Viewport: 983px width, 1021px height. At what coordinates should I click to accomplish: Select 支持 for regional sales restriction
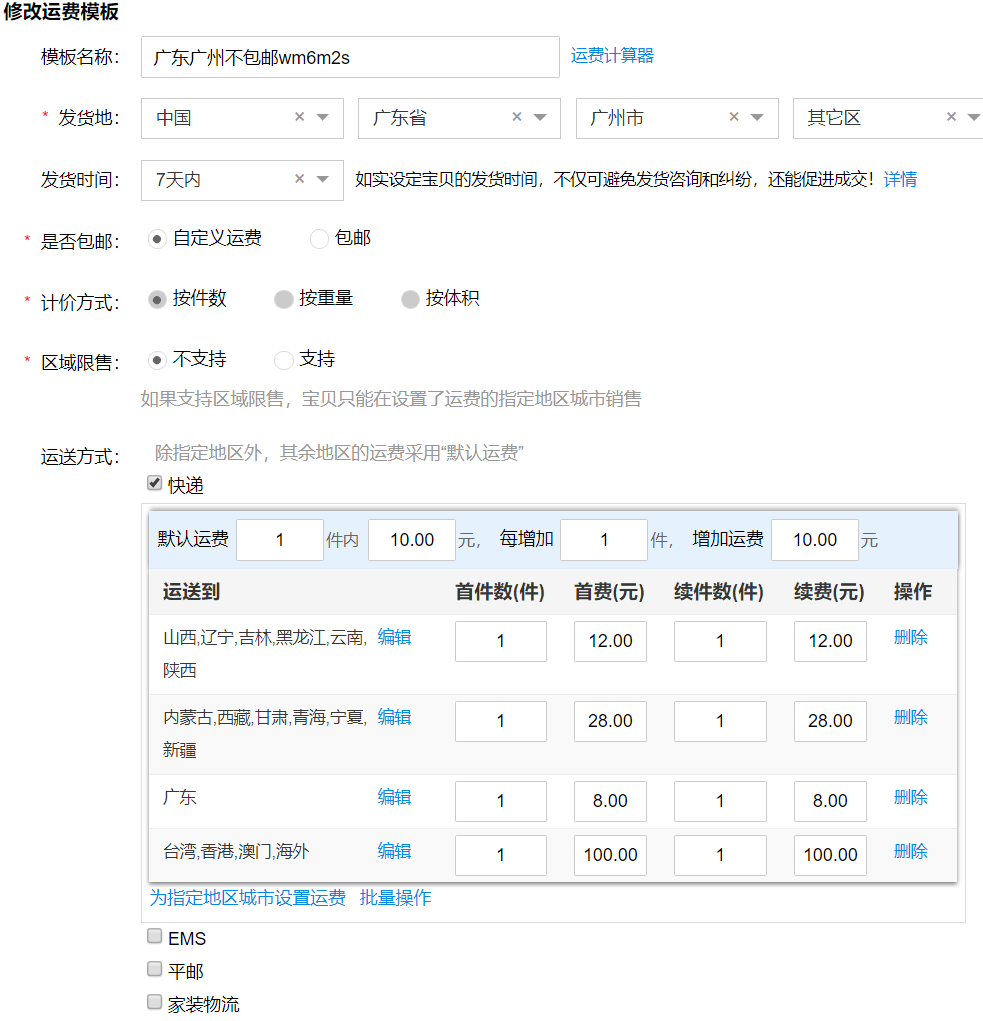pos(284,360)
